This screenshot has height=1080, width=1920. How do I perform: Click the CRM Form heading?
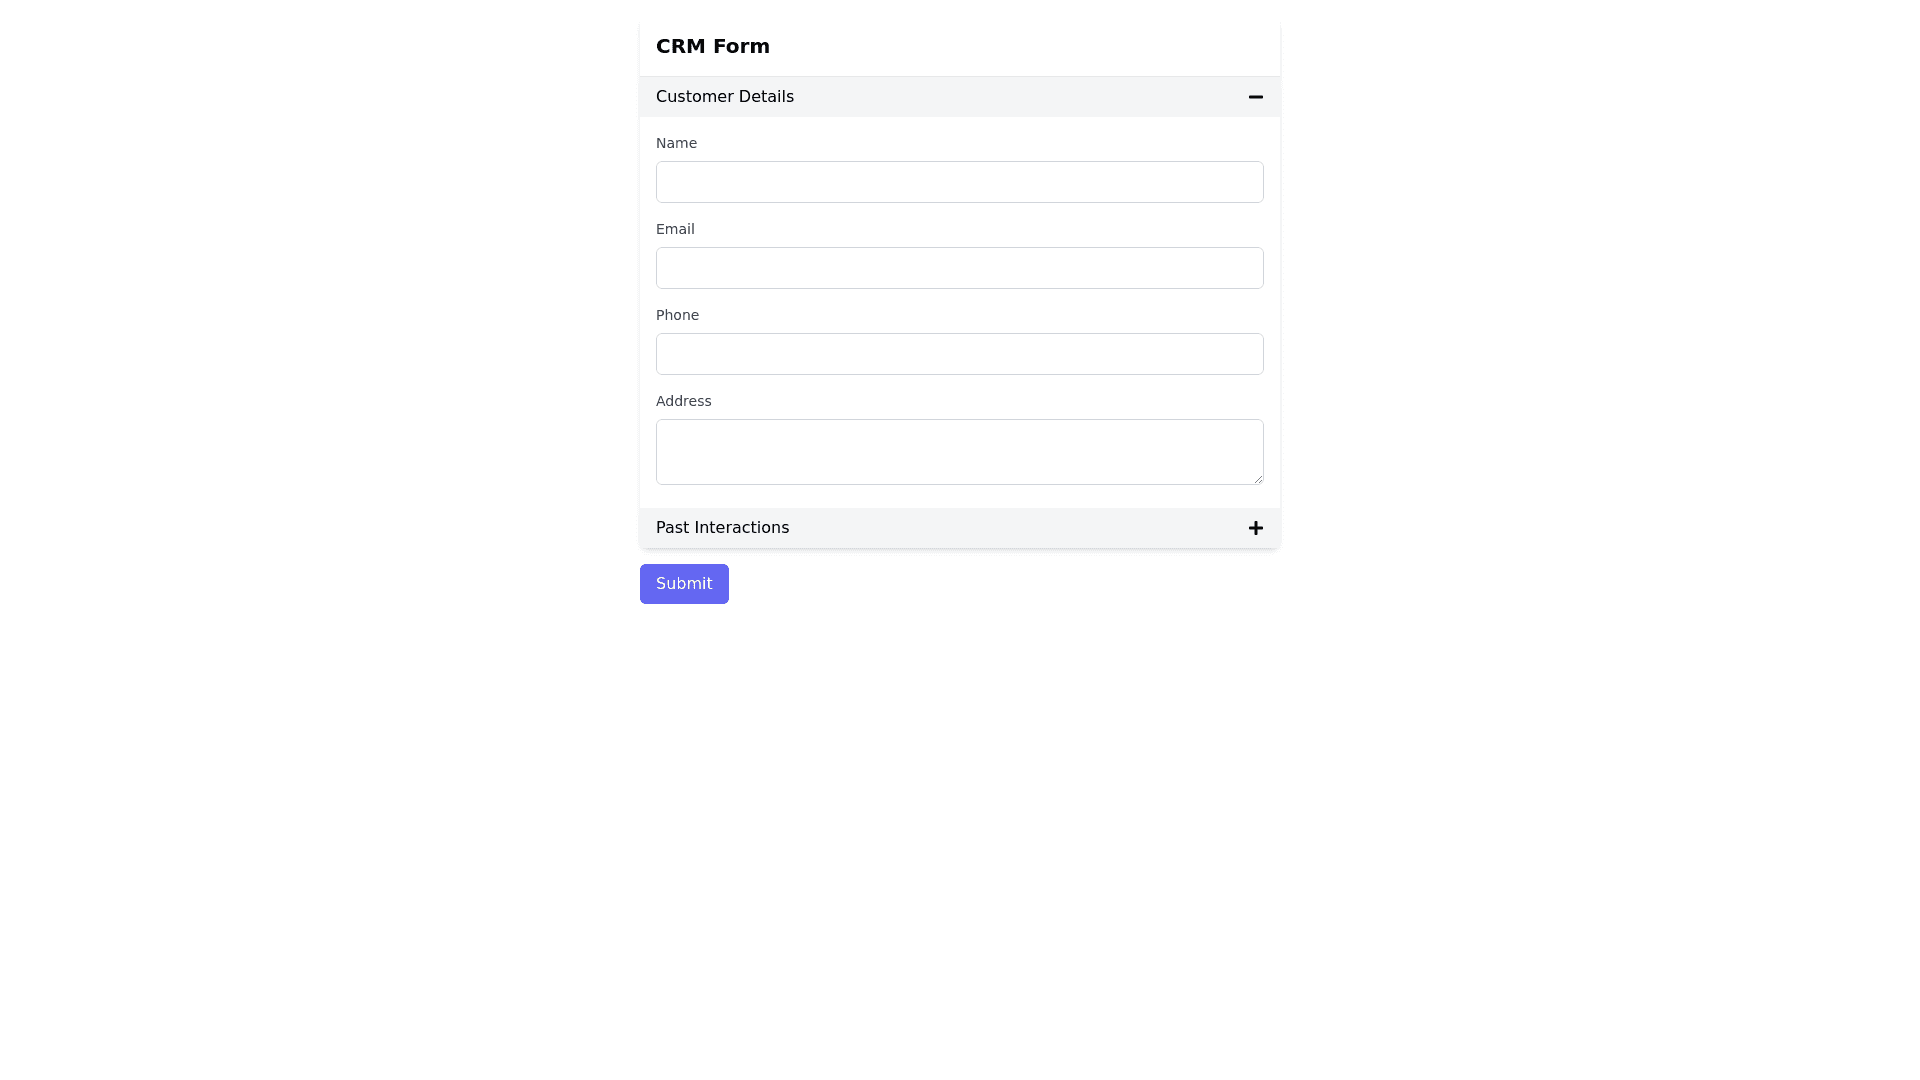[x=712, y=46]
